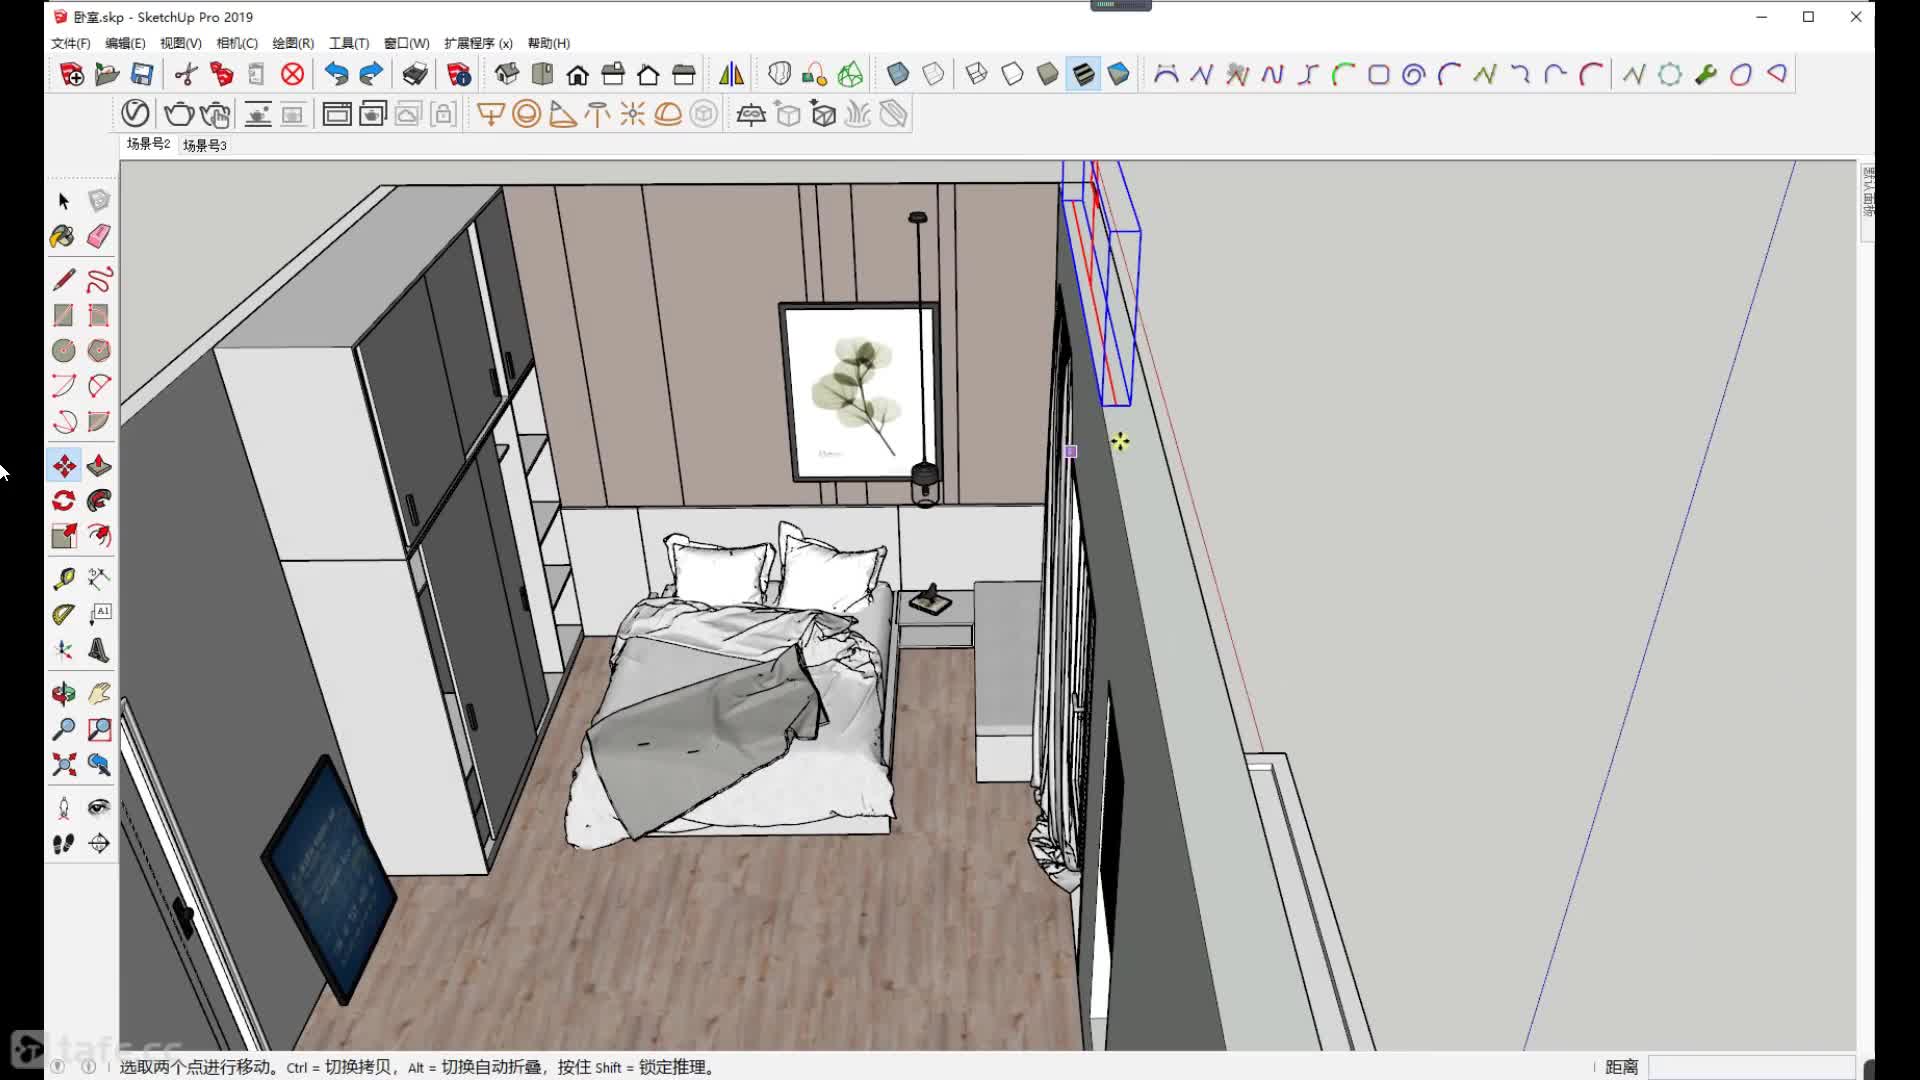This screenshot has height=1080, width=1920.
Task: Add a V-Ray sphere light
Action: click(526, 114)
